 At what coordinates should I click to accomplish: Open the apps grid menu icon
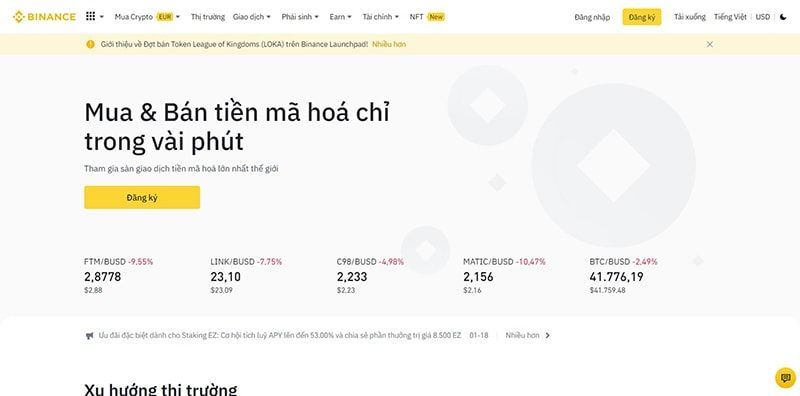90,16
